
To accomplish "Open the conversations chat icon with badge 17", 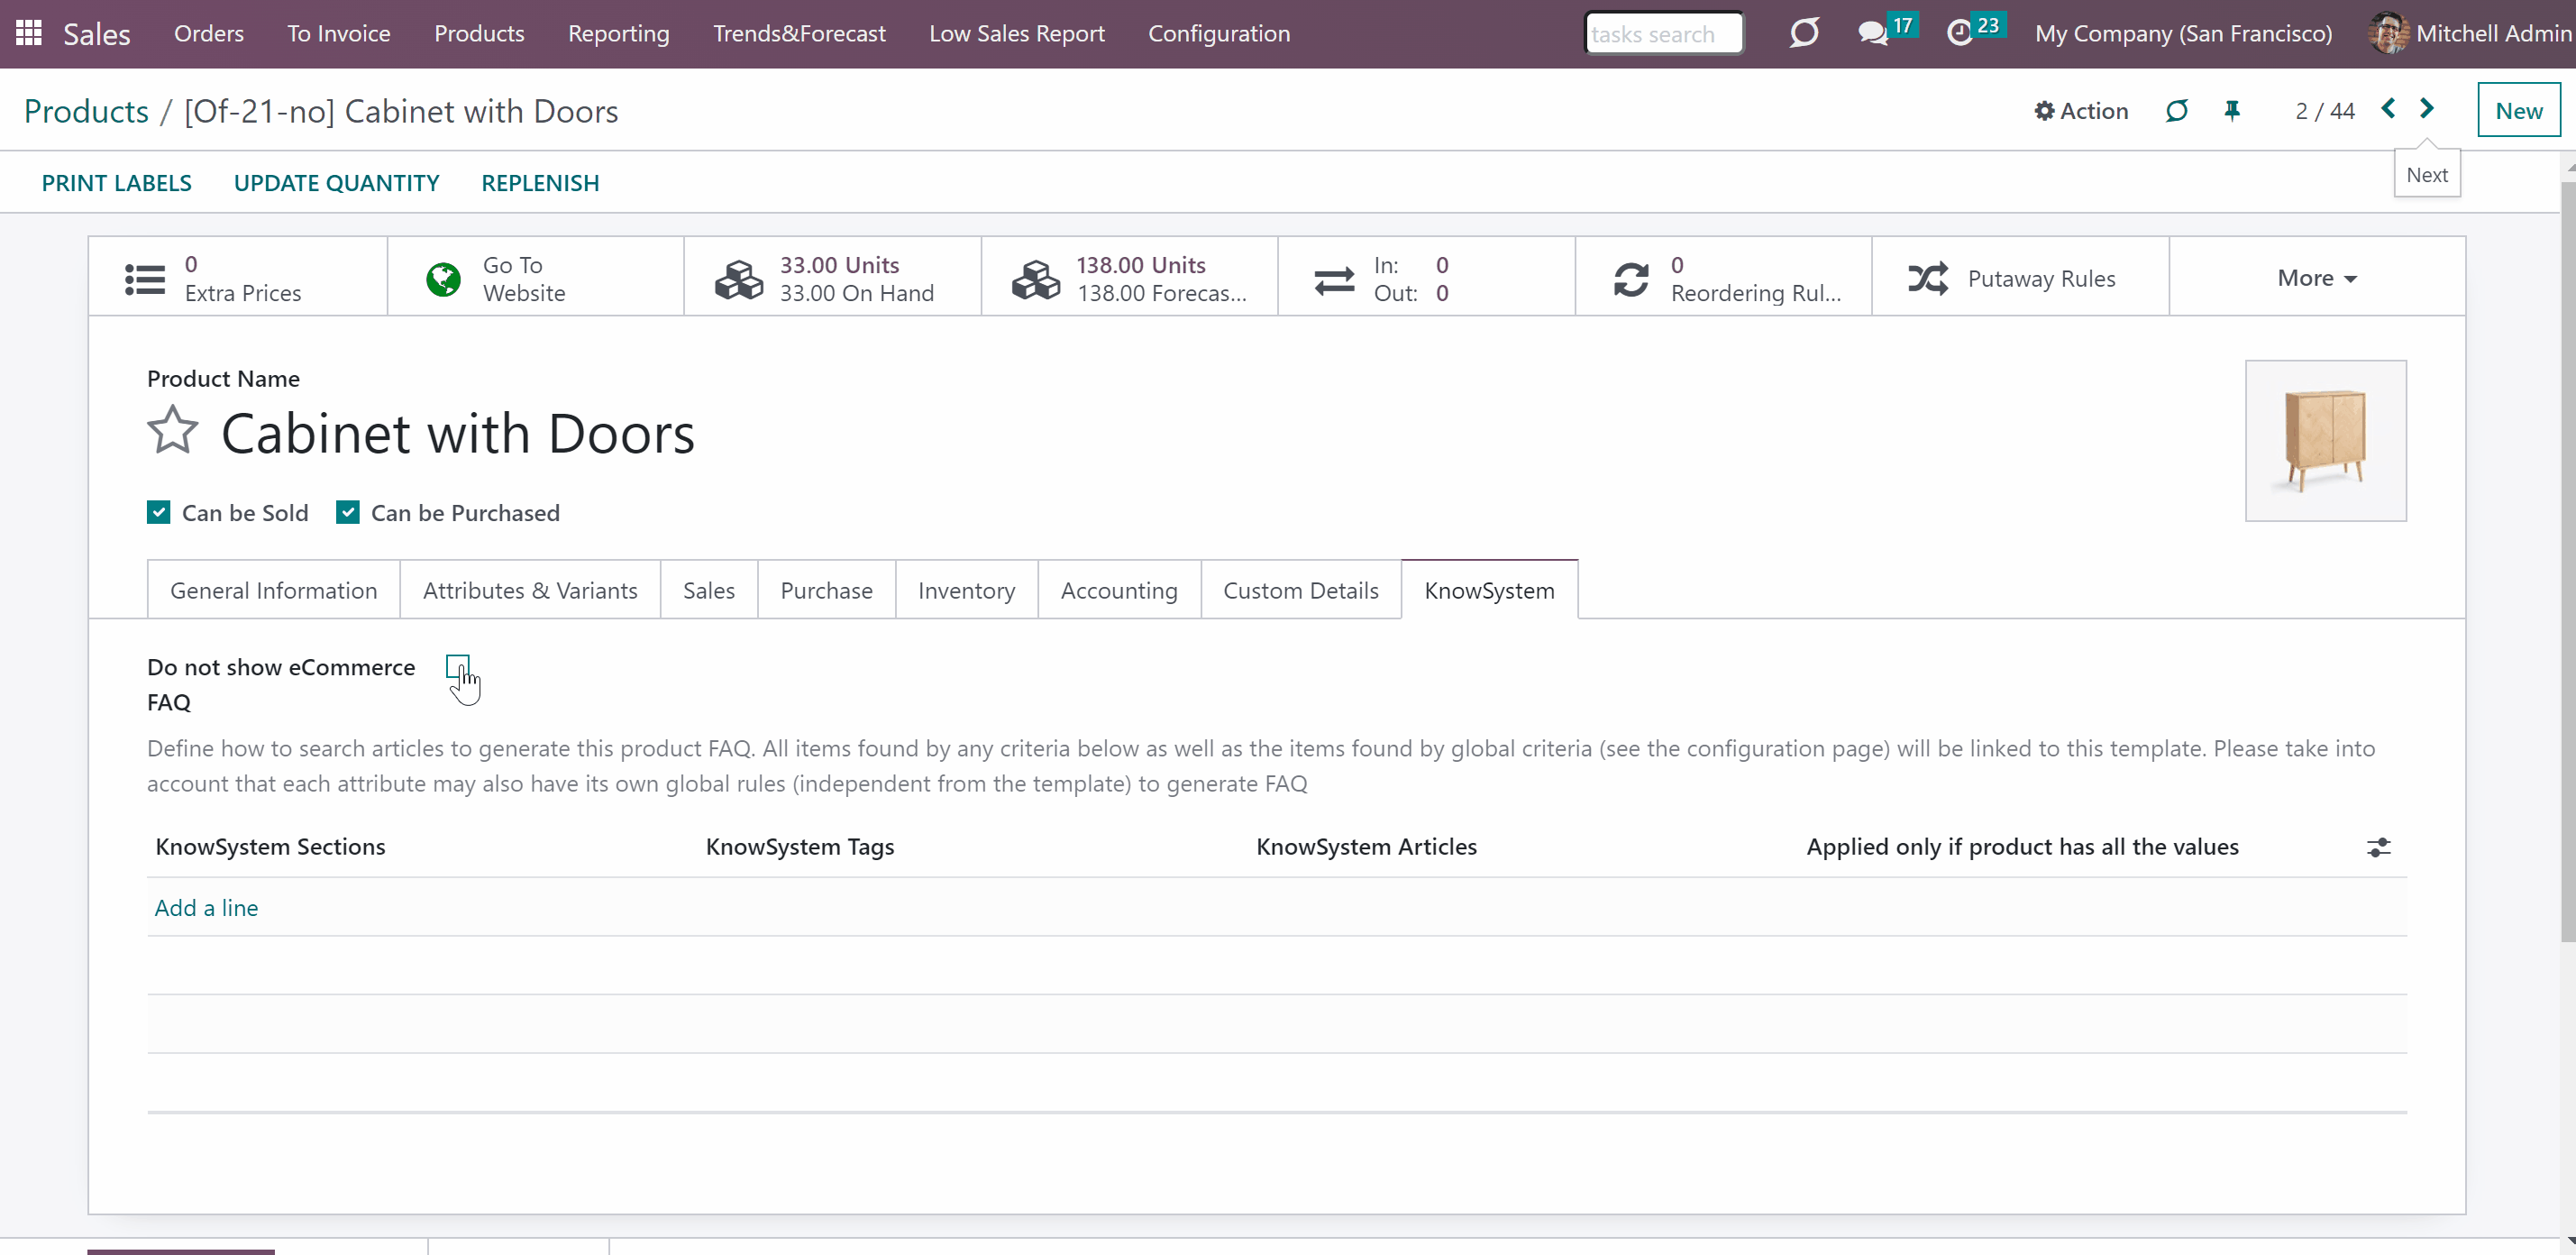I will (x=1873, y=33).
